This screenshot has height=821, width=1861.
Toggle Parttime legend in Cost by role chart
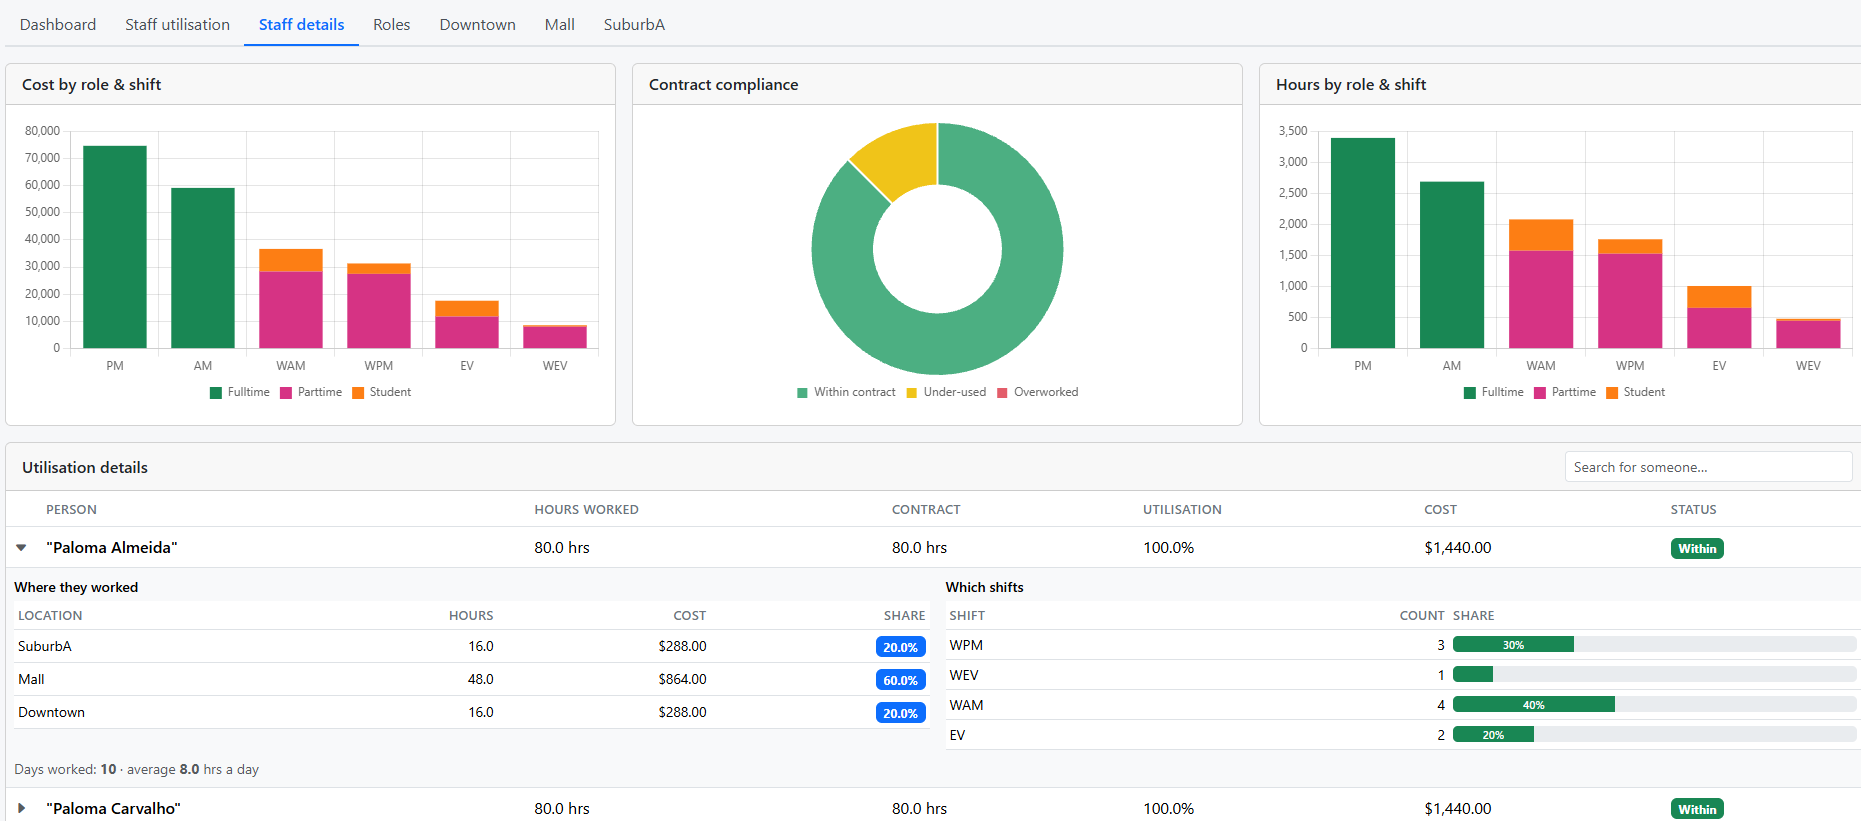pos(311,392)
